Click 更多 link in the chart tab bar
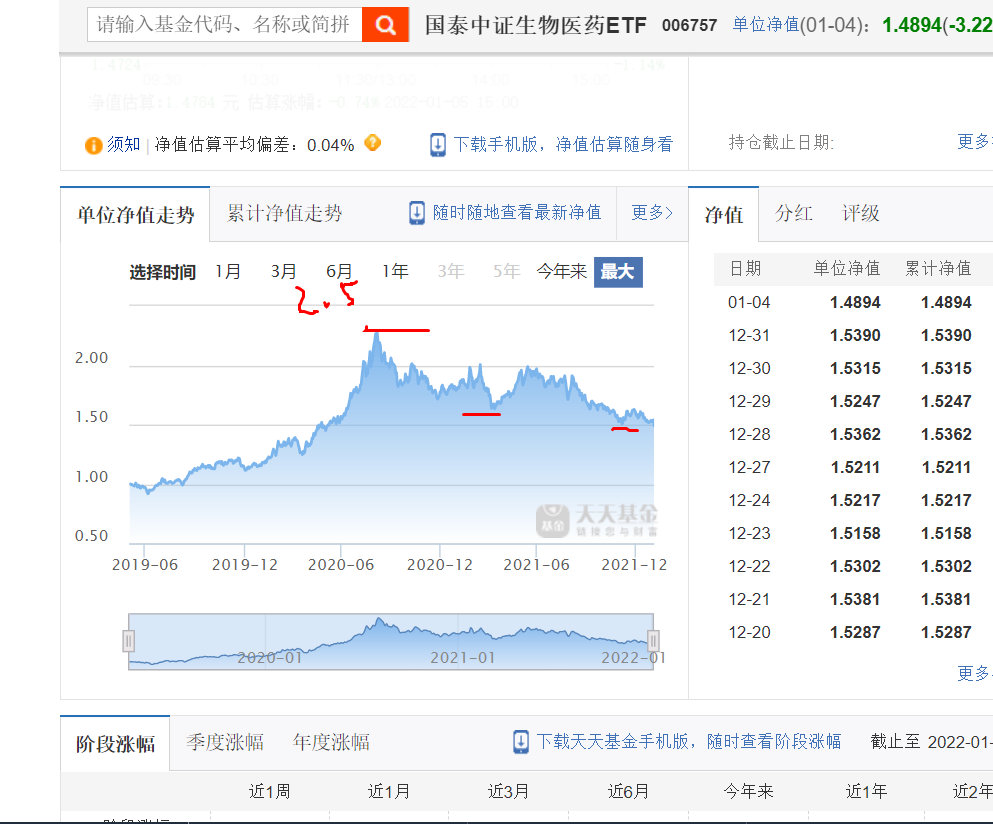 click(x=652, y=212)
